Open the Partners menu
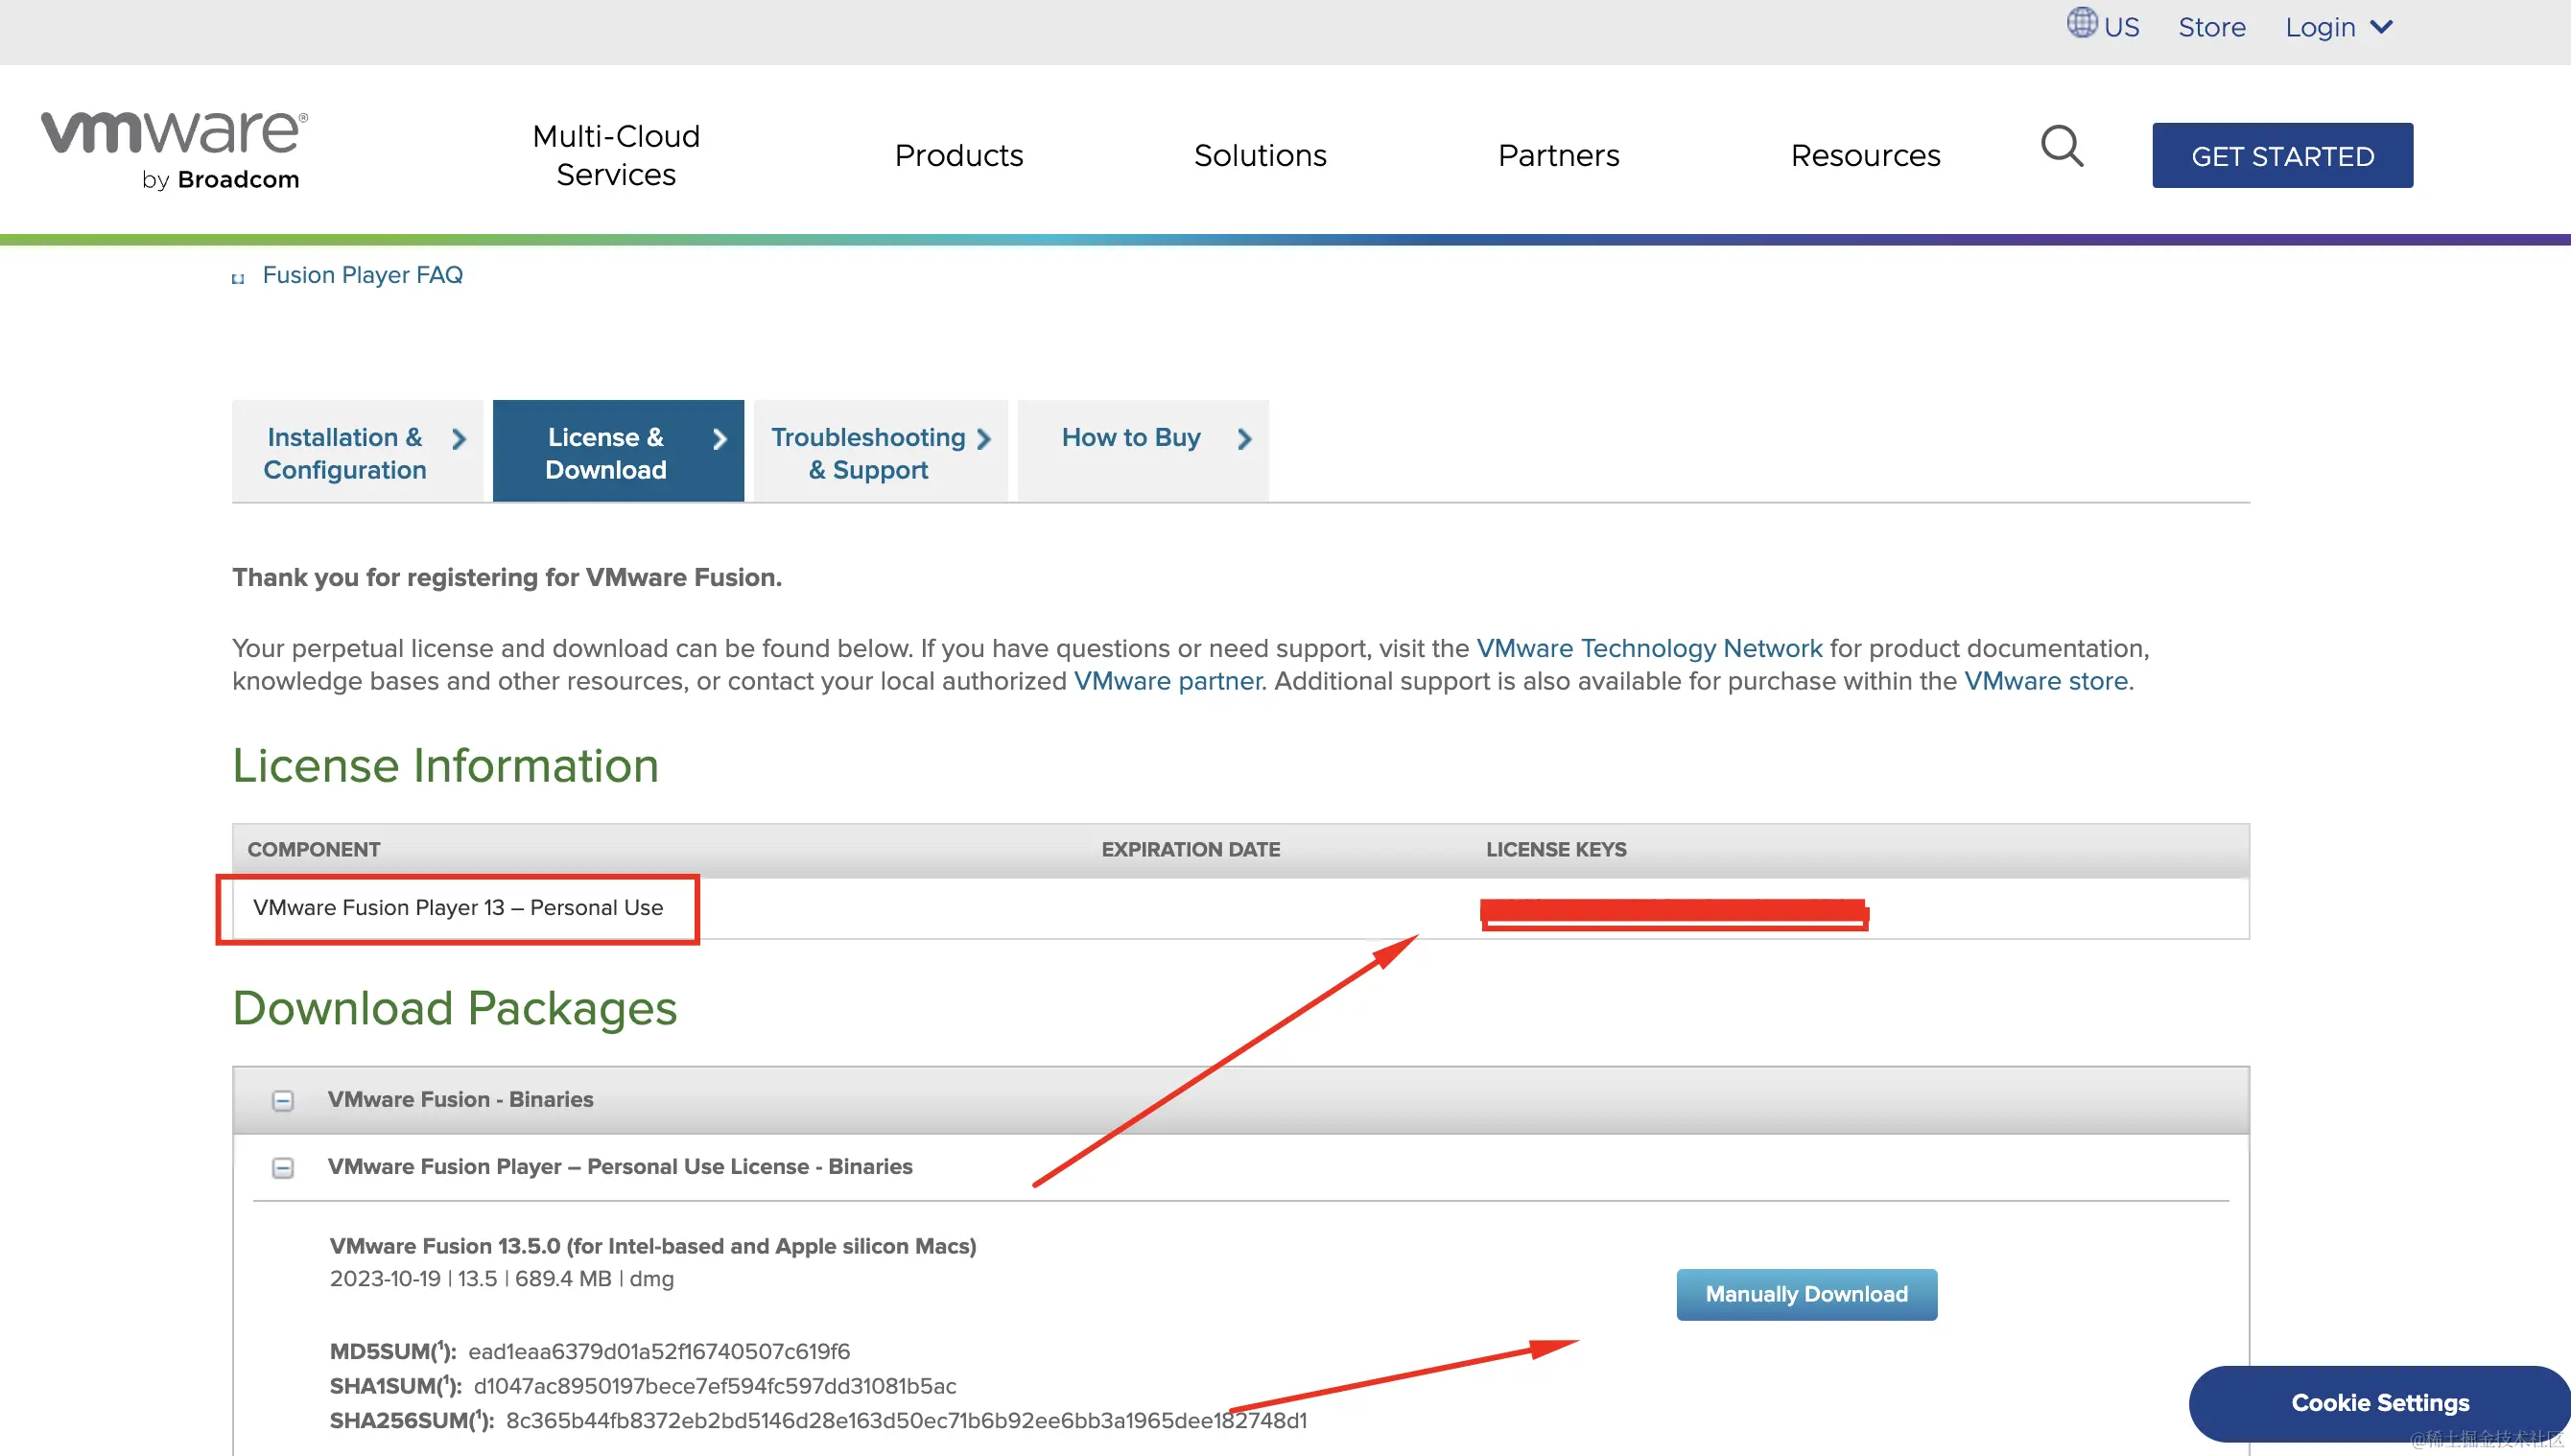This screenshot has height=1456, width=2571. click(x=1558, y=155)
